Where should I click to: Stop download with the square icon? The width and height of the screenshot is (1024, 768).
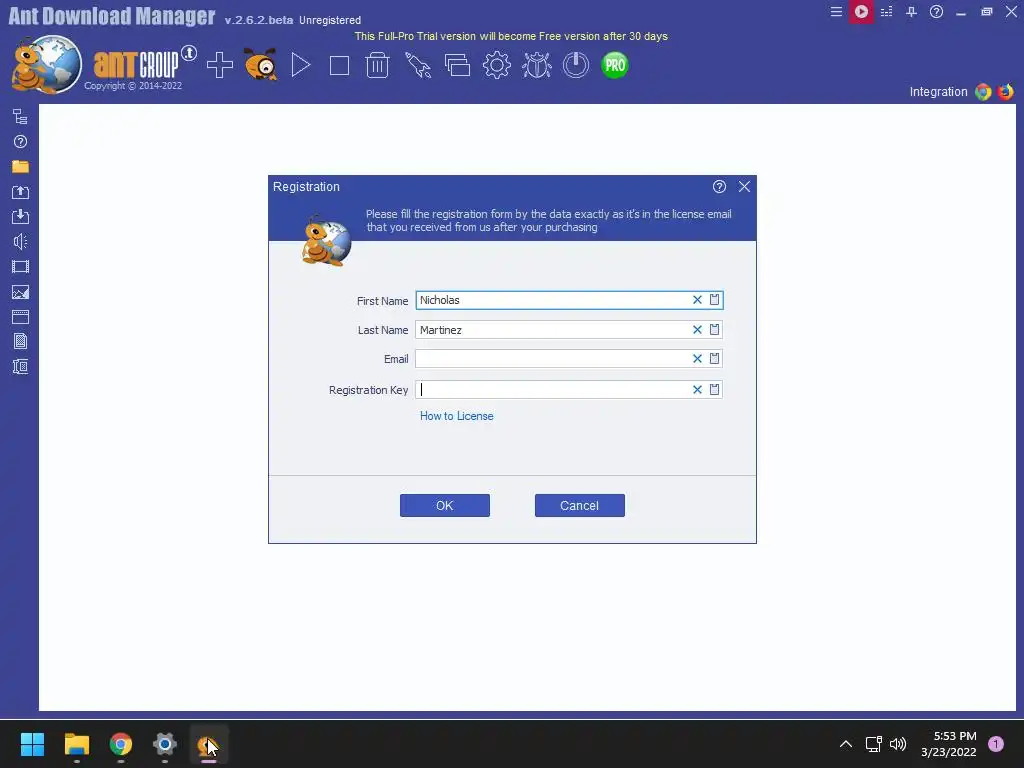click(339, 65)
